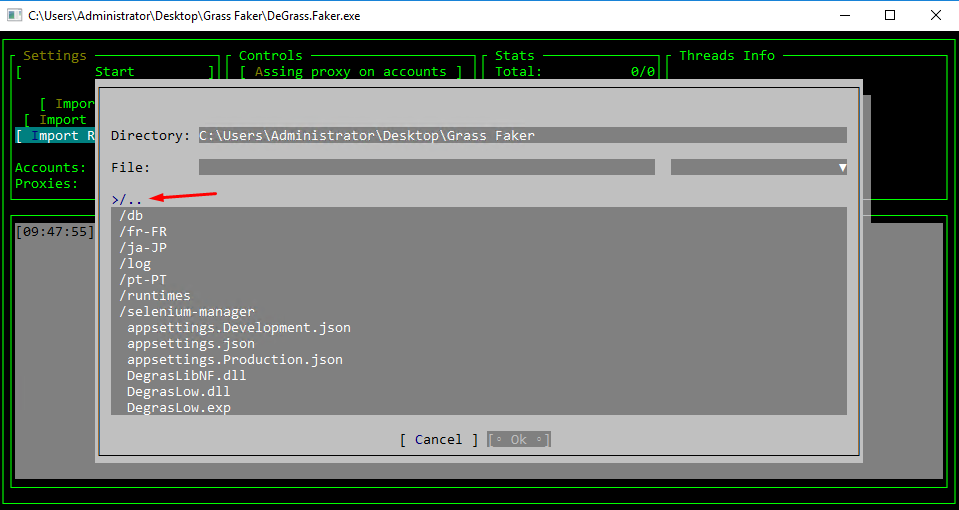Image resolution: width=959 pixels, height=510 pixels.
Task: Select appsettings.Development.json file
Action: click(239, 328)
